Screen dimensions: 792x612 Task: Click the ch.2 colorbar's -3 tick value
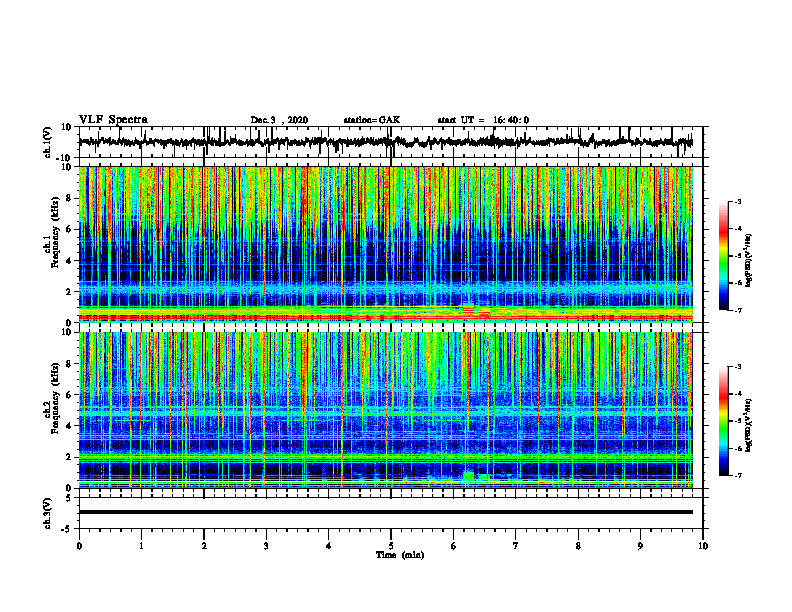click(737, 367)
